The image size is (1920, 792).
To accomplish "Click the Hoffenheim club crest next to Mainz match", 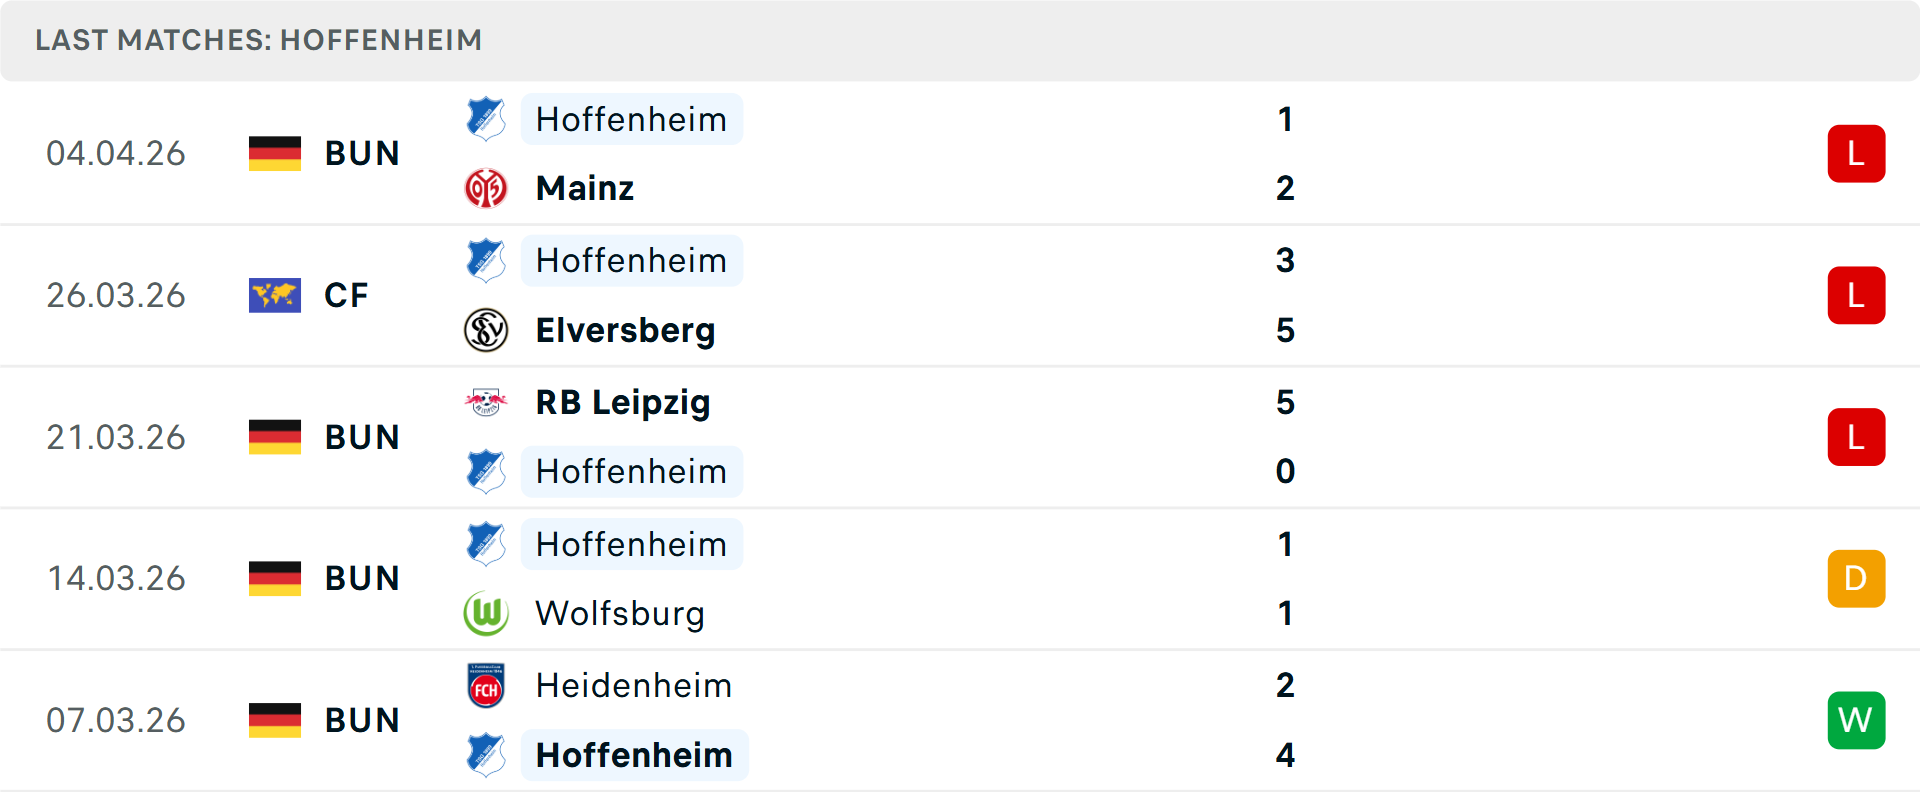I will click(x=486, y=119).
